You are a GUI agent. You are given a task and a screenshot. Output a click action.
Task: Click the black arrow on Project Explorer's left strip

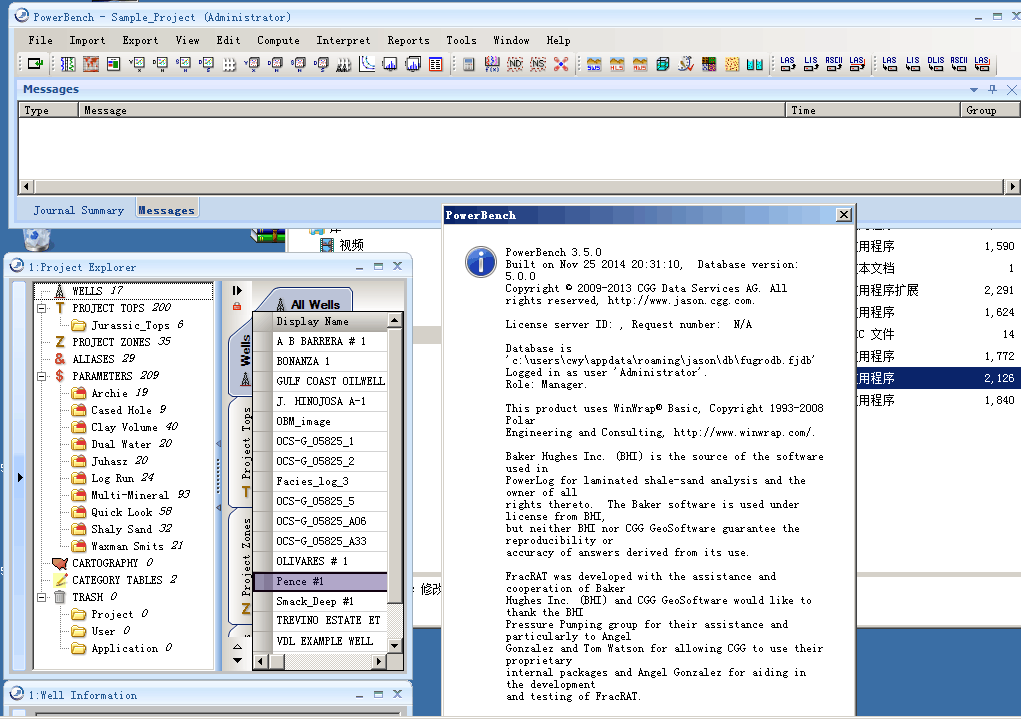click(x=20, y=477)
